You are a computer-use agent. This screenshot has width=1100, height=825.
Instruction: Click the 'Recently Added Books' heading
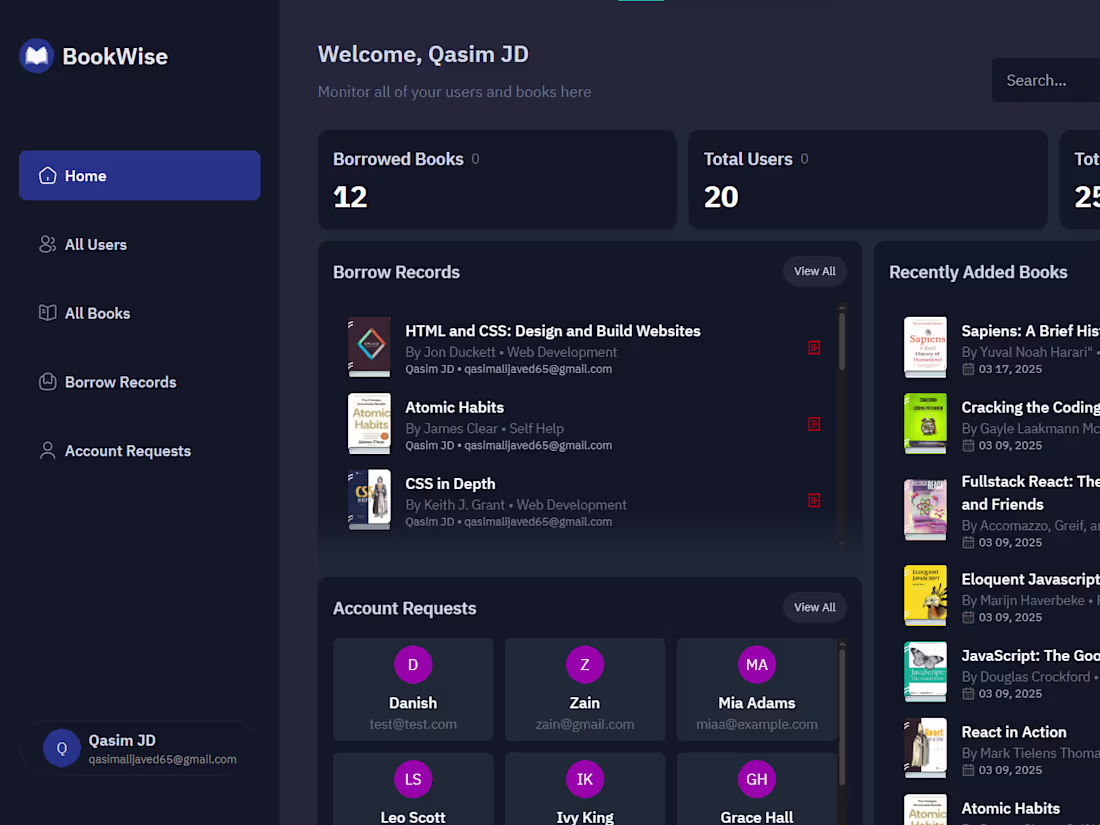coord(978,272)
